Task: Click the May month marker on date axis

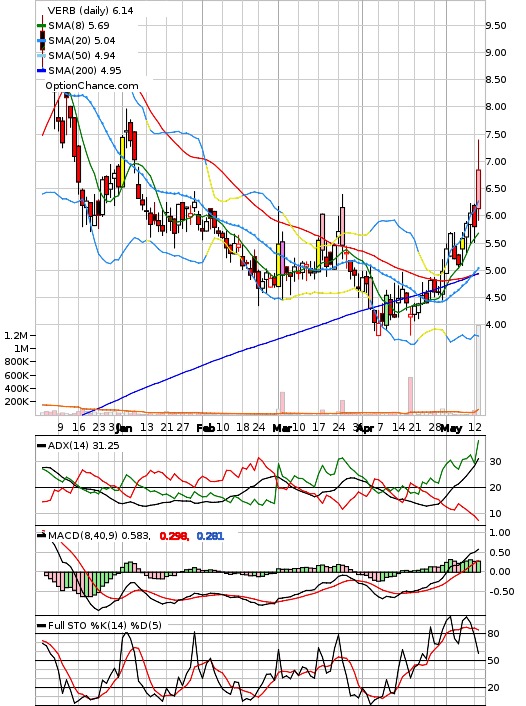Action: 451,428
